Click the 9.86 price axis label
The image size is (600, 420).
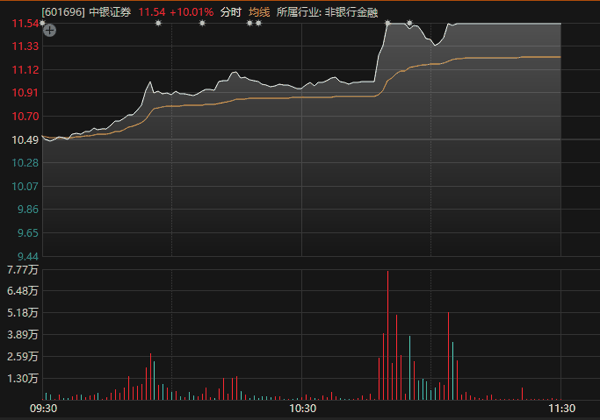pos(28,209)
